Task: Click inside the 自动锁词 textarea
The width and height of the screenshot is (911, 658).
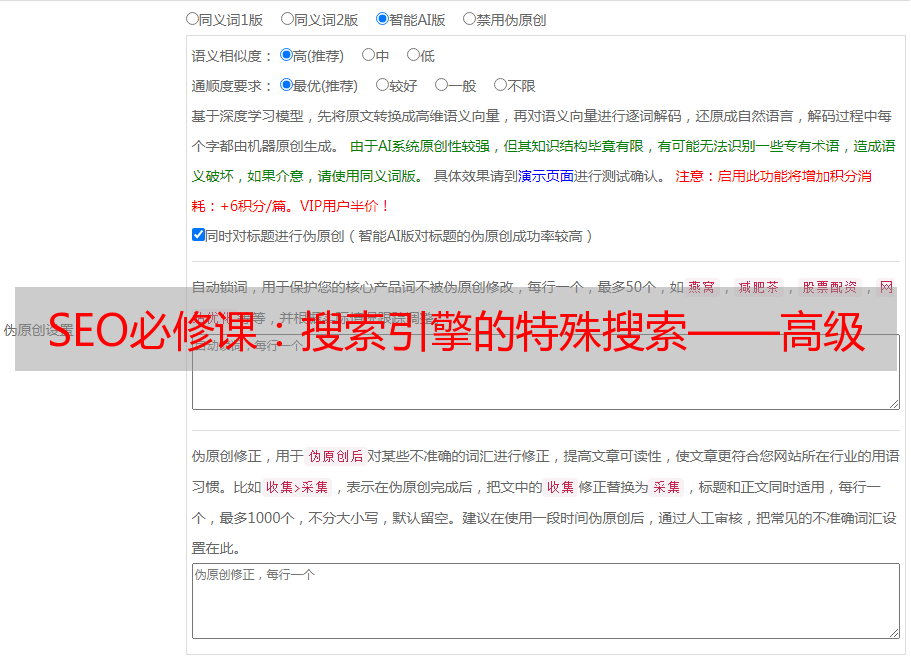Action: point(546,372)
